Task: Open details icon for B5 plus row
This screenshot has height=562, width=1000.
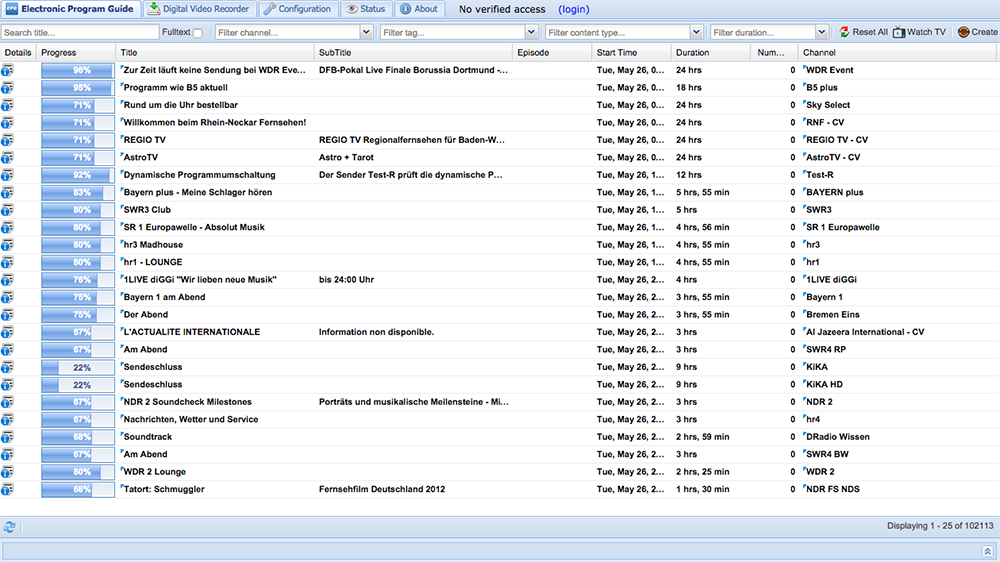Action: (7, 87)
